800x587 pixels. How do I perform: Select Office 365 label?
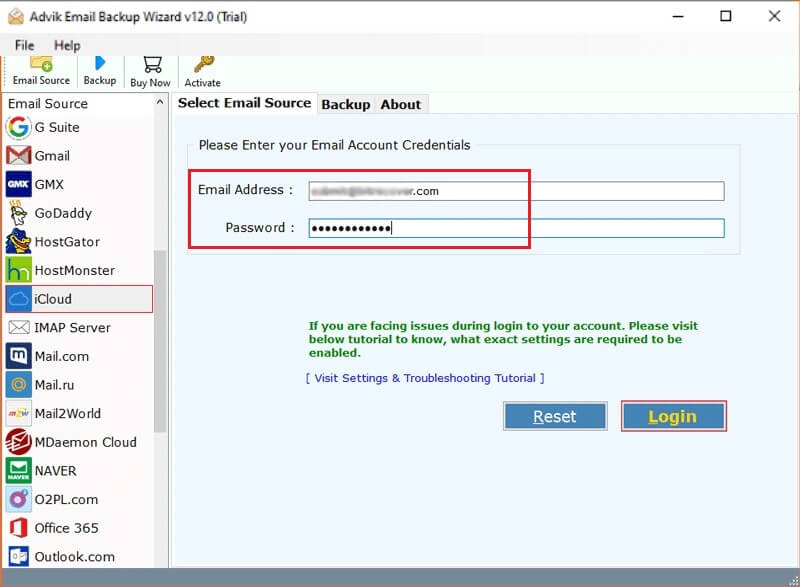tap(66, 528)
